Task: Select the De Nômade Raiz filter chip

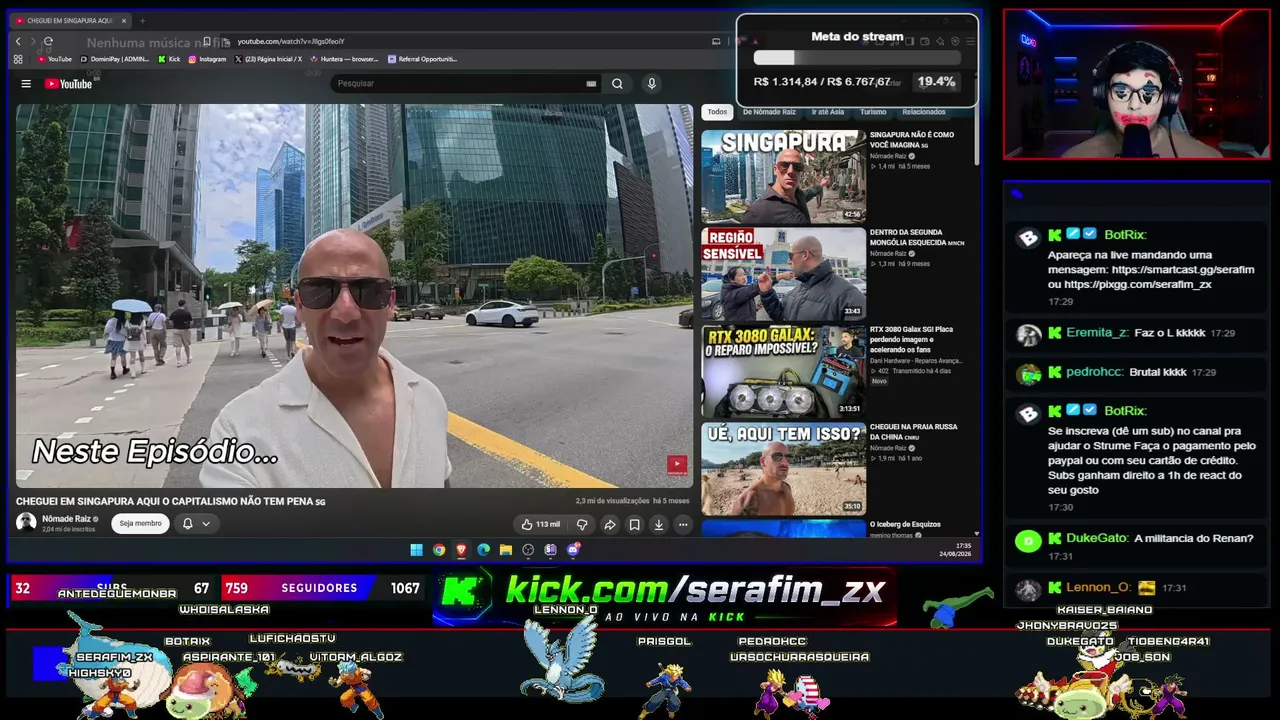Action: (x=769, y=112)
